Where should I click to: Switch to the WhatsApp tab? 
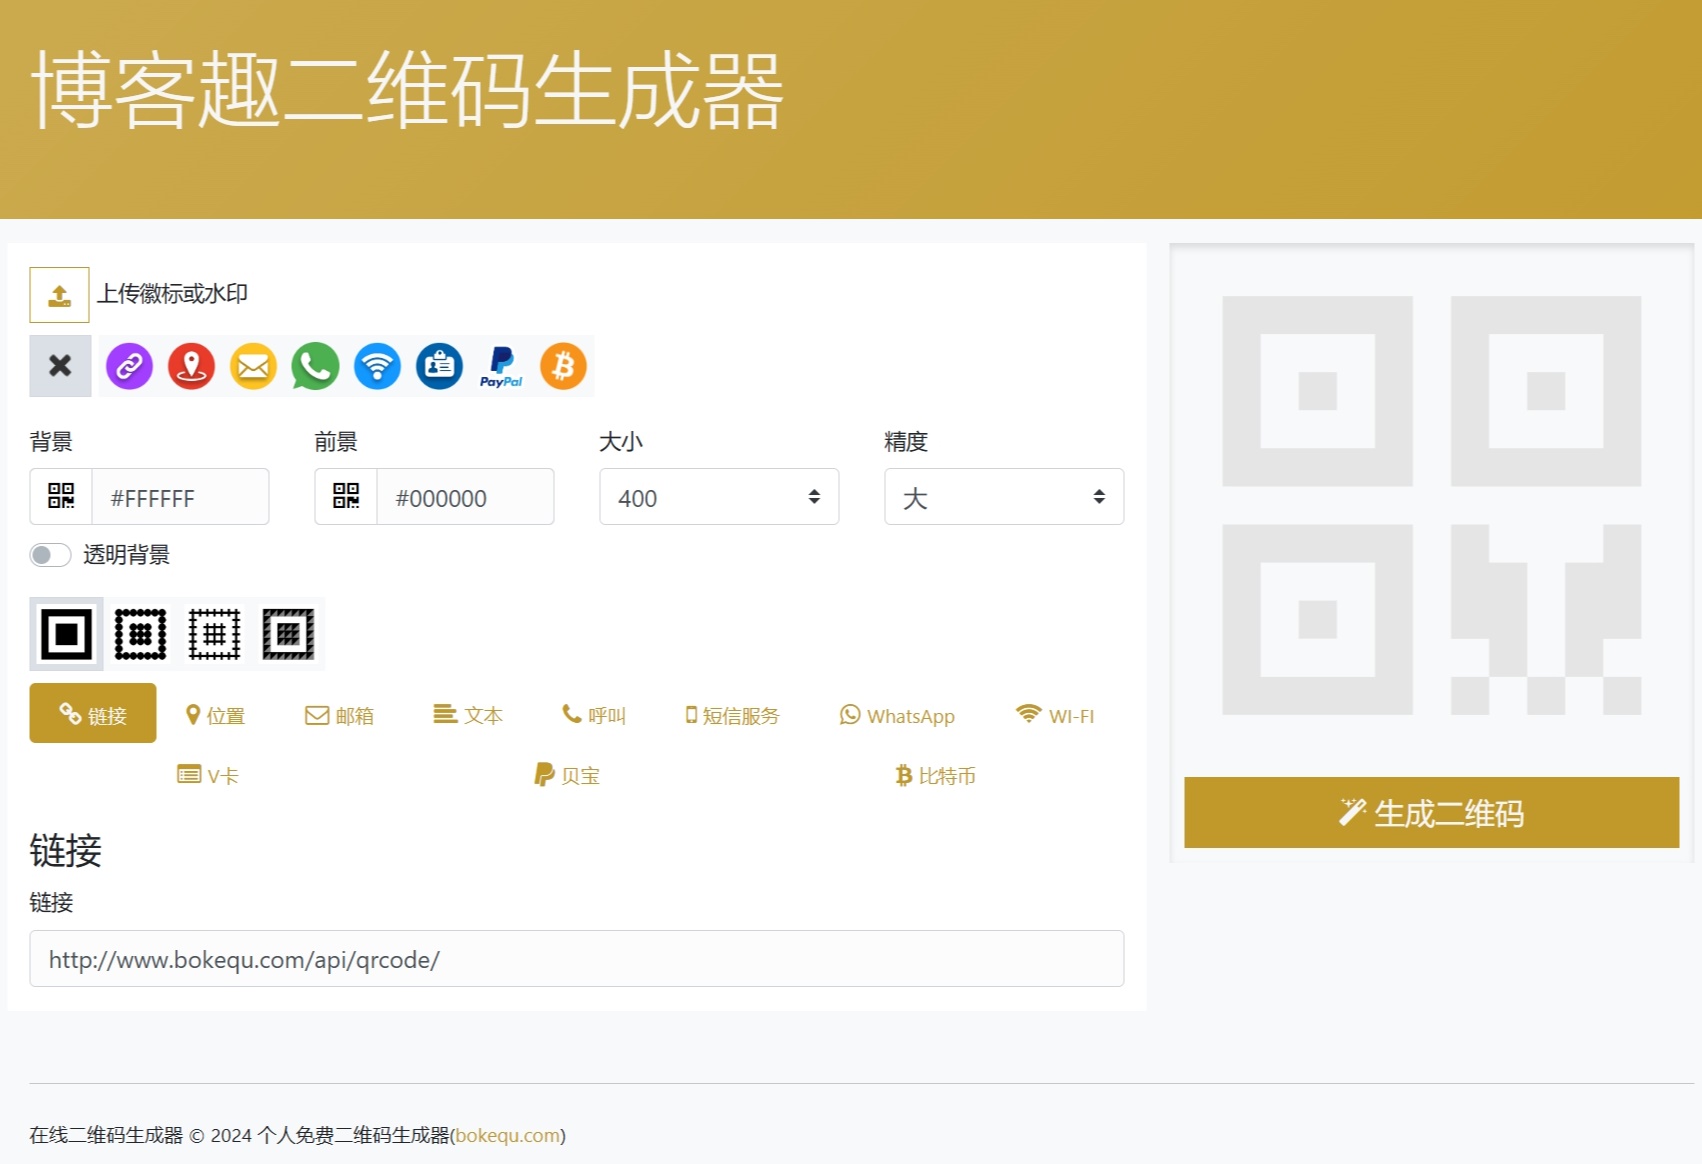[x=897, y=715]
